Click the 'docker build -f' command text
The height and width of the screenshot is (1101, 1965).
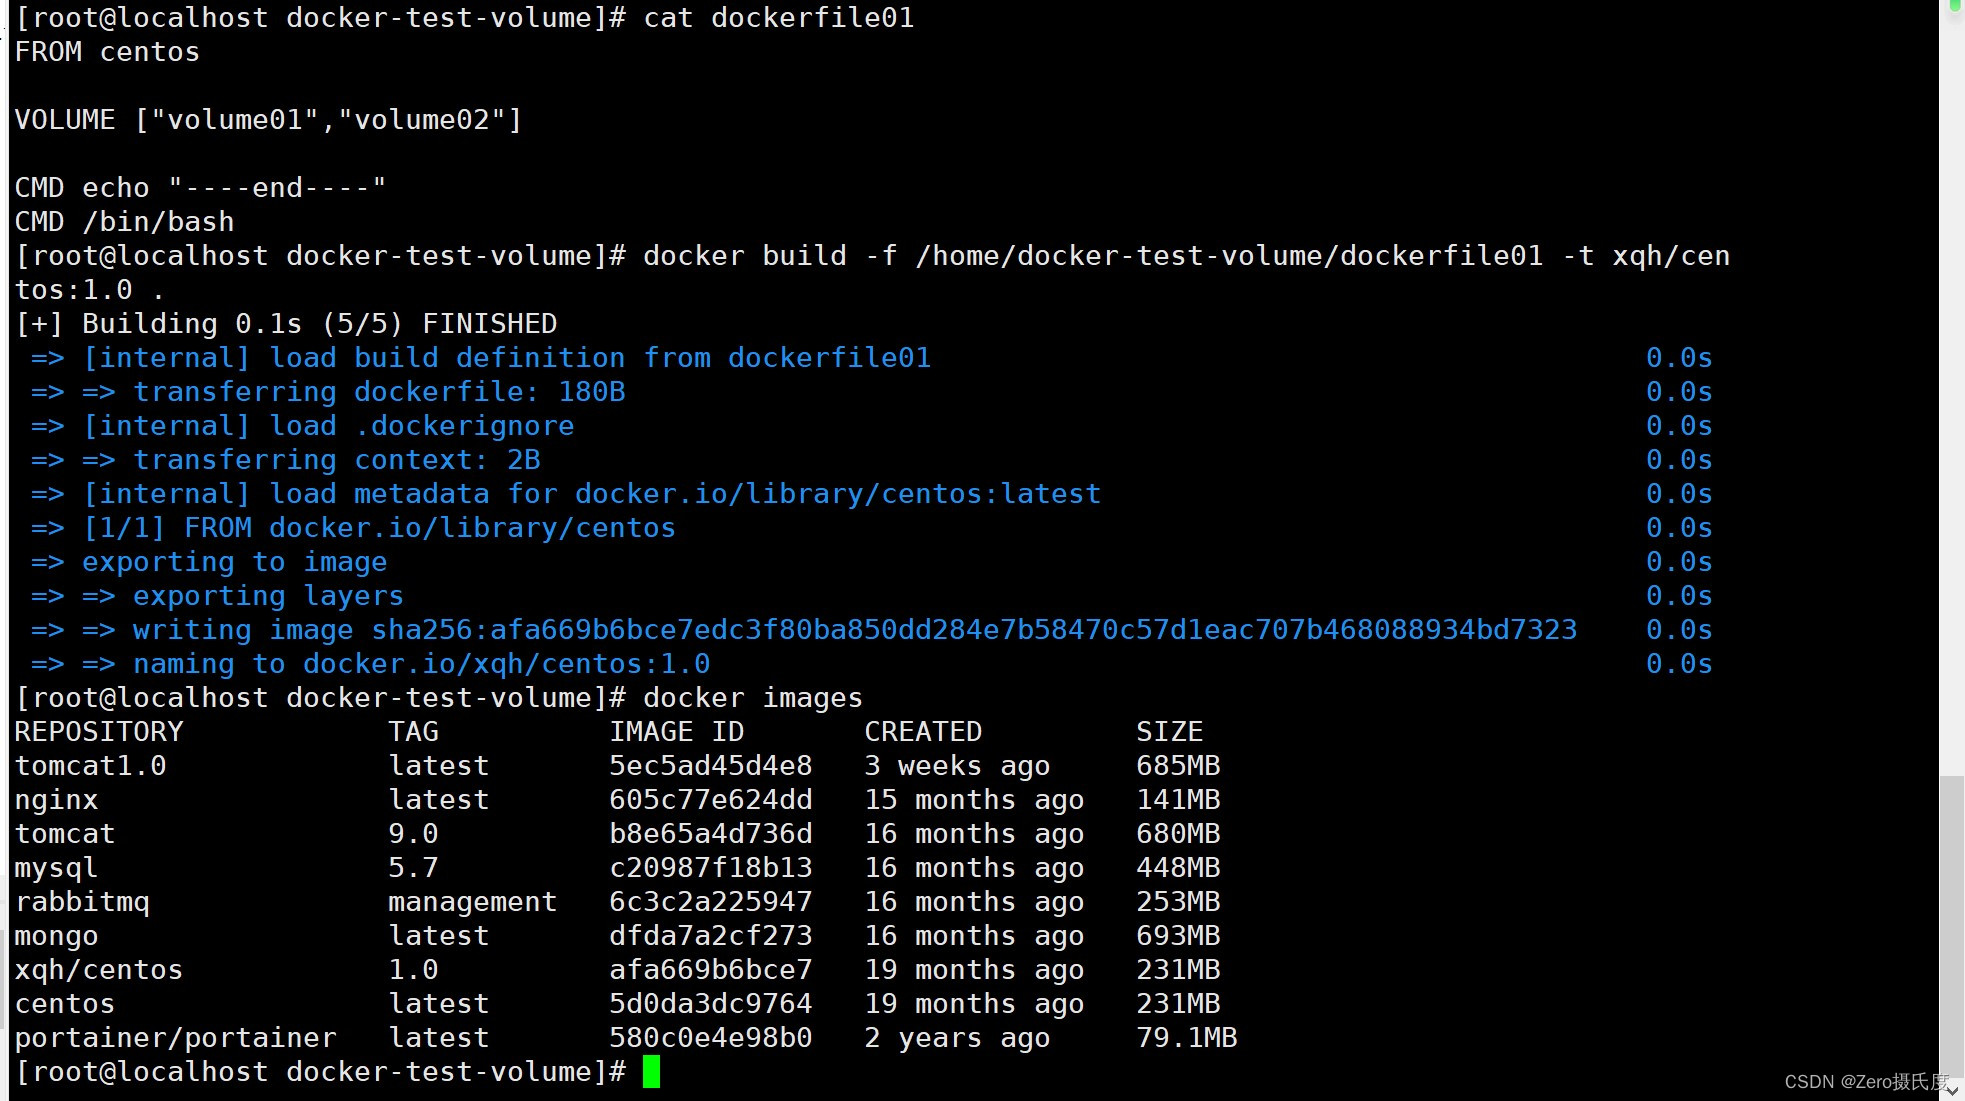pos(770,256)
